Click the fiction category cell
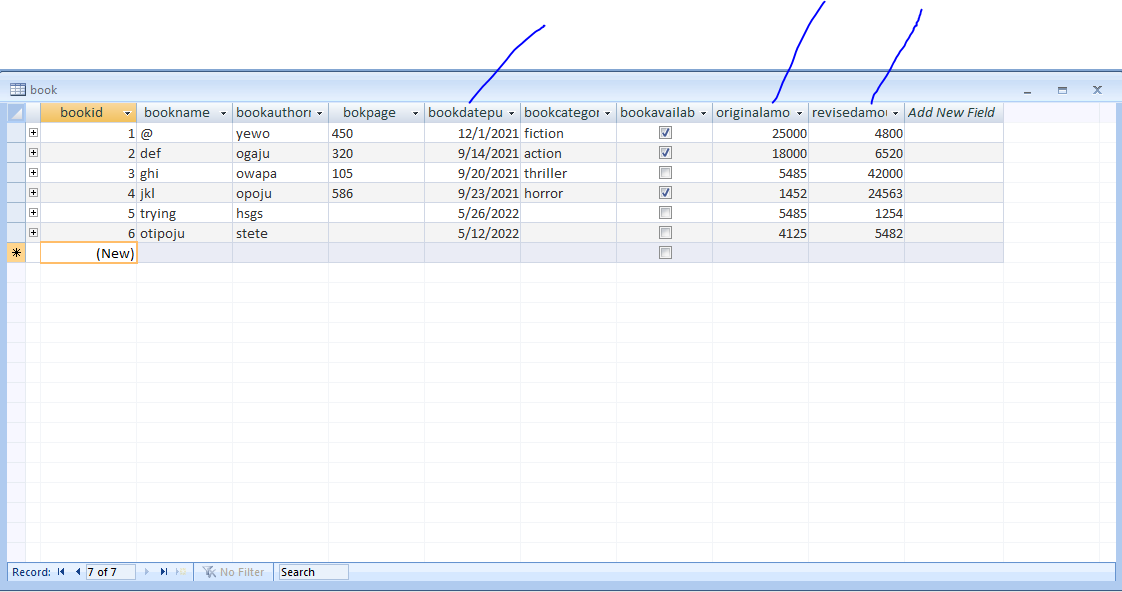Screen dimensions: 1122x592 [x=568, y=133]
